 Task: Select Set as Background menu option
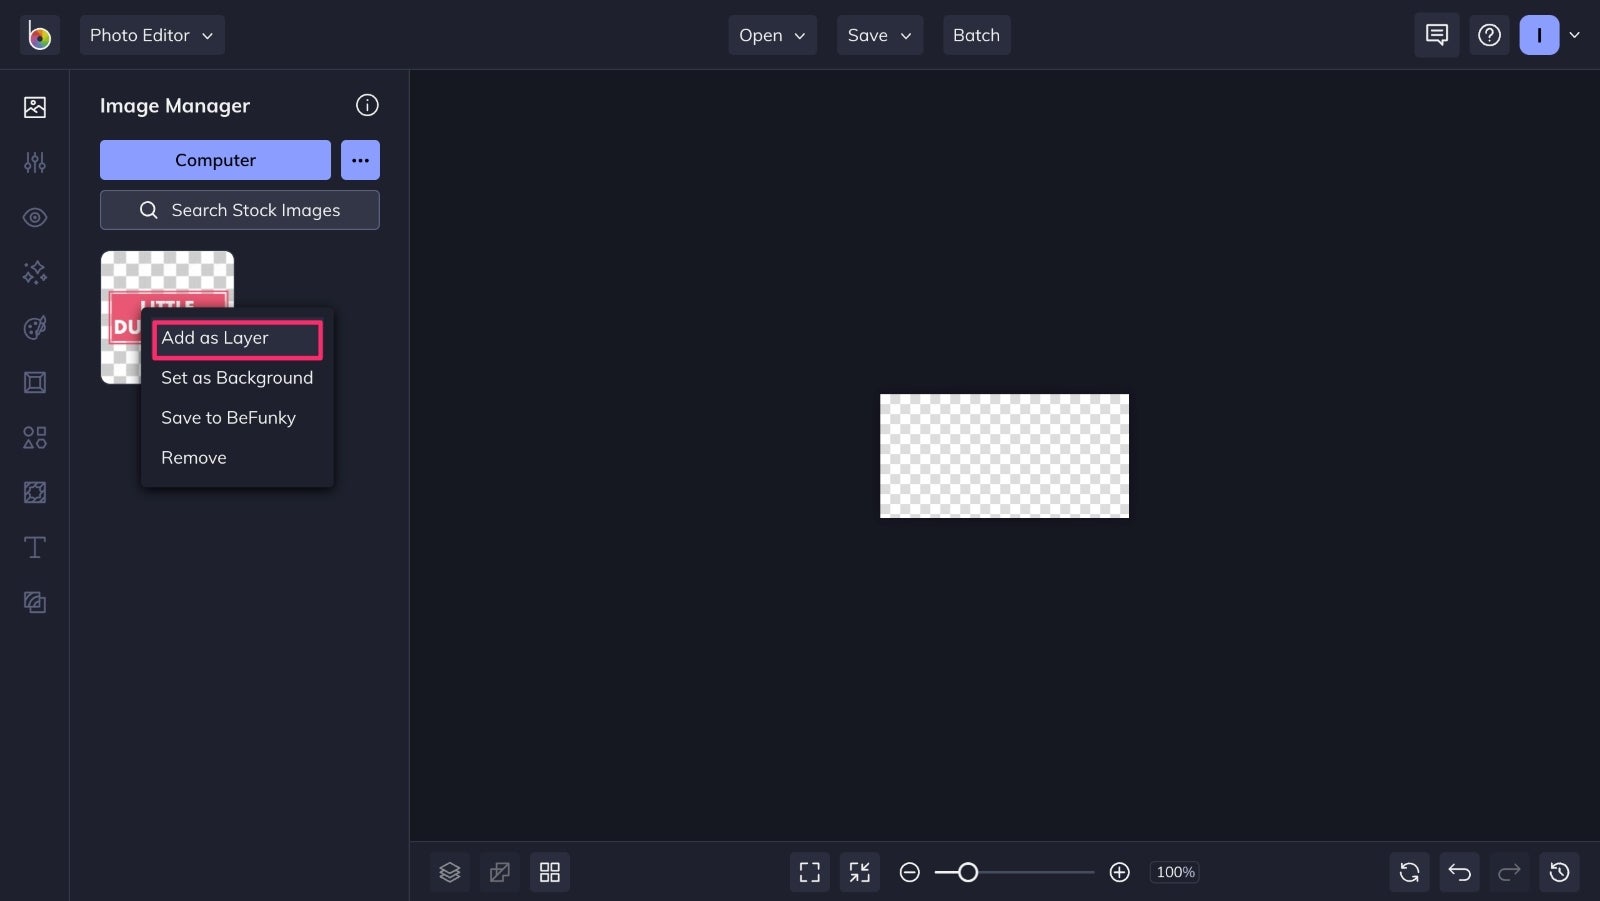(237, 378)
